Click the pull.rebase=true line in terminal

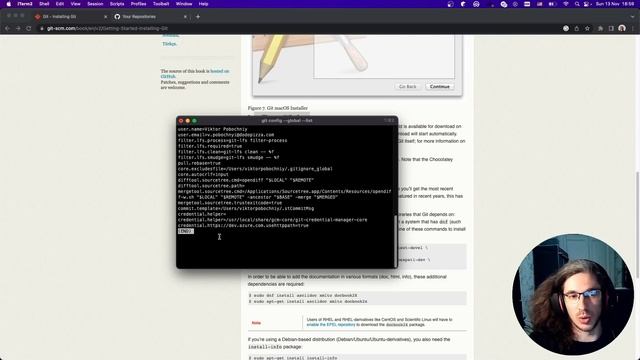[x=199, y=163]
